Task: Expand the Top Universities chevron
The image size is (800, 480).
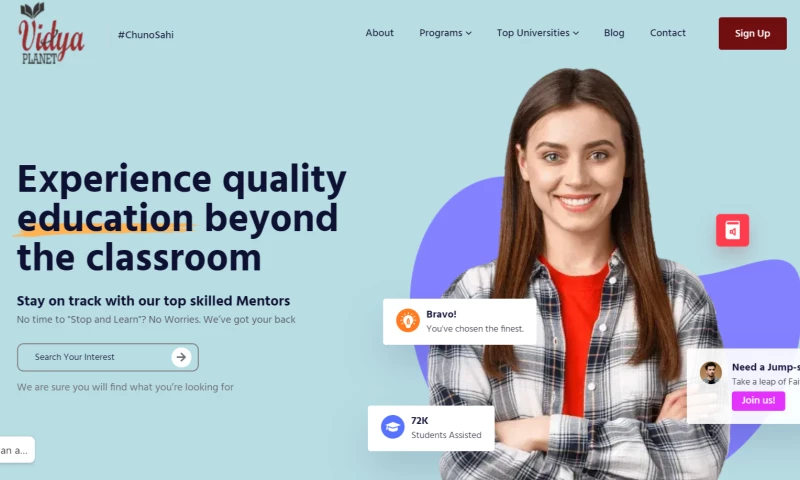Action: tap(576, 33)
